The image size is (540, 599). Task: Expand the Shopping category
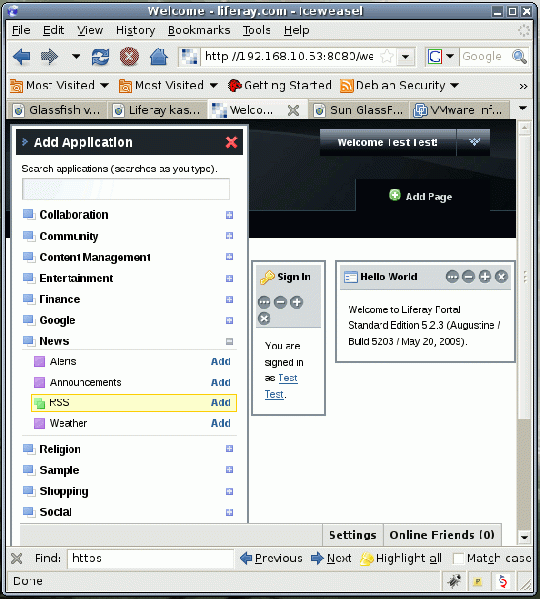point(229,491)
